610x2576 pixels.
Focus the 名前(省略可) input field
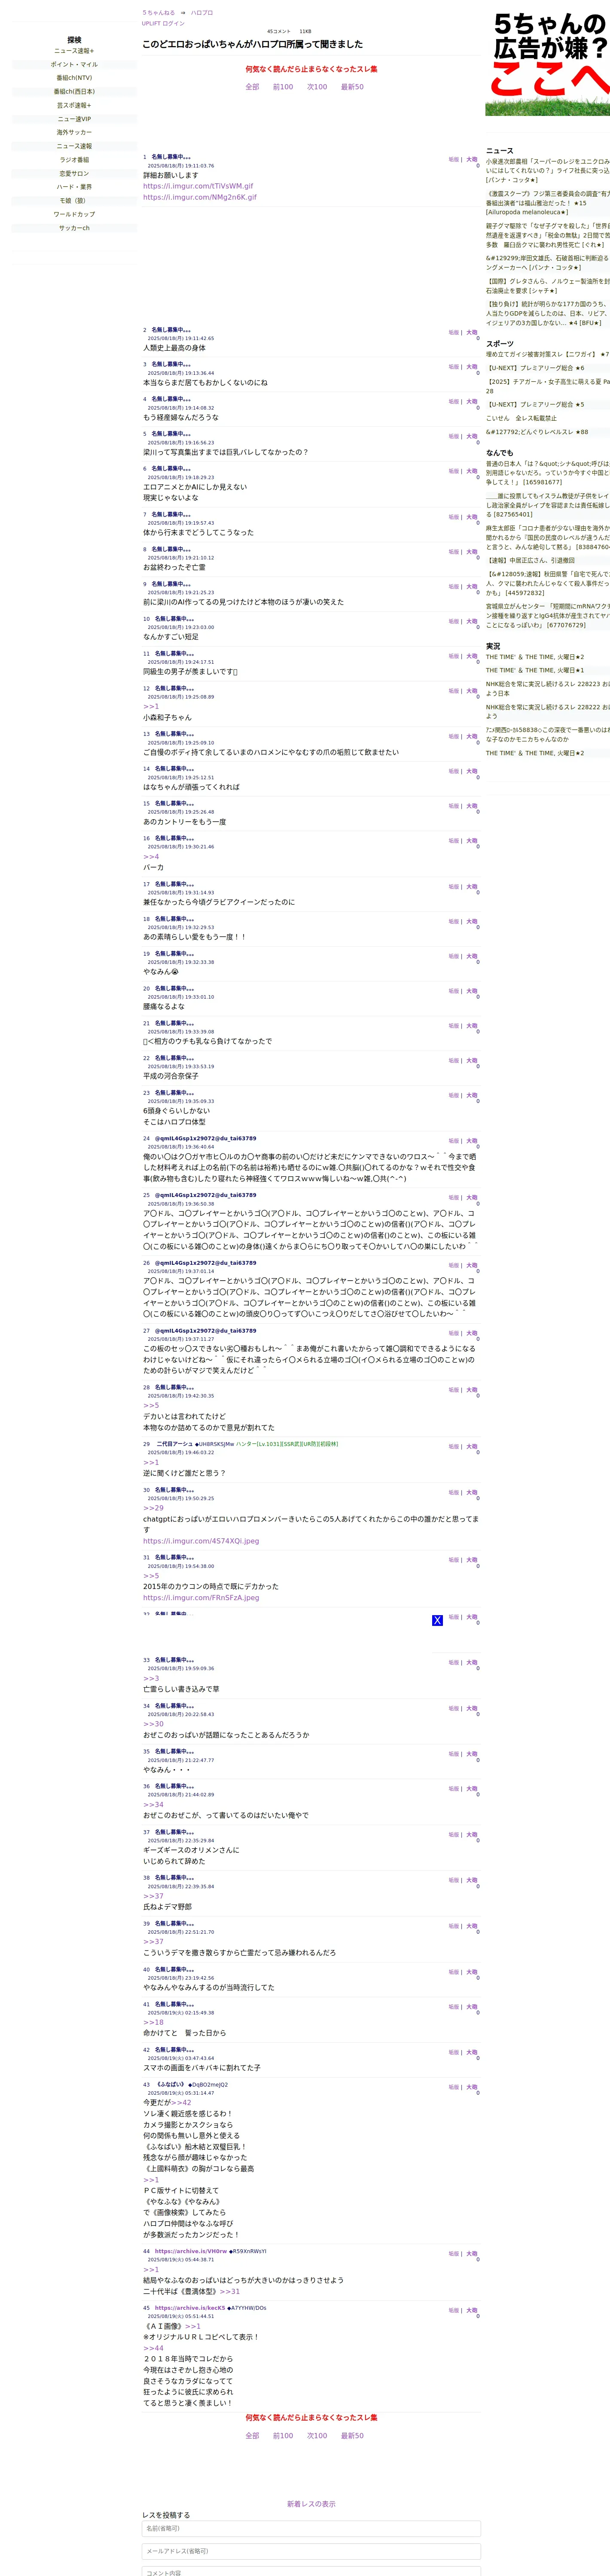[311, 2529]
